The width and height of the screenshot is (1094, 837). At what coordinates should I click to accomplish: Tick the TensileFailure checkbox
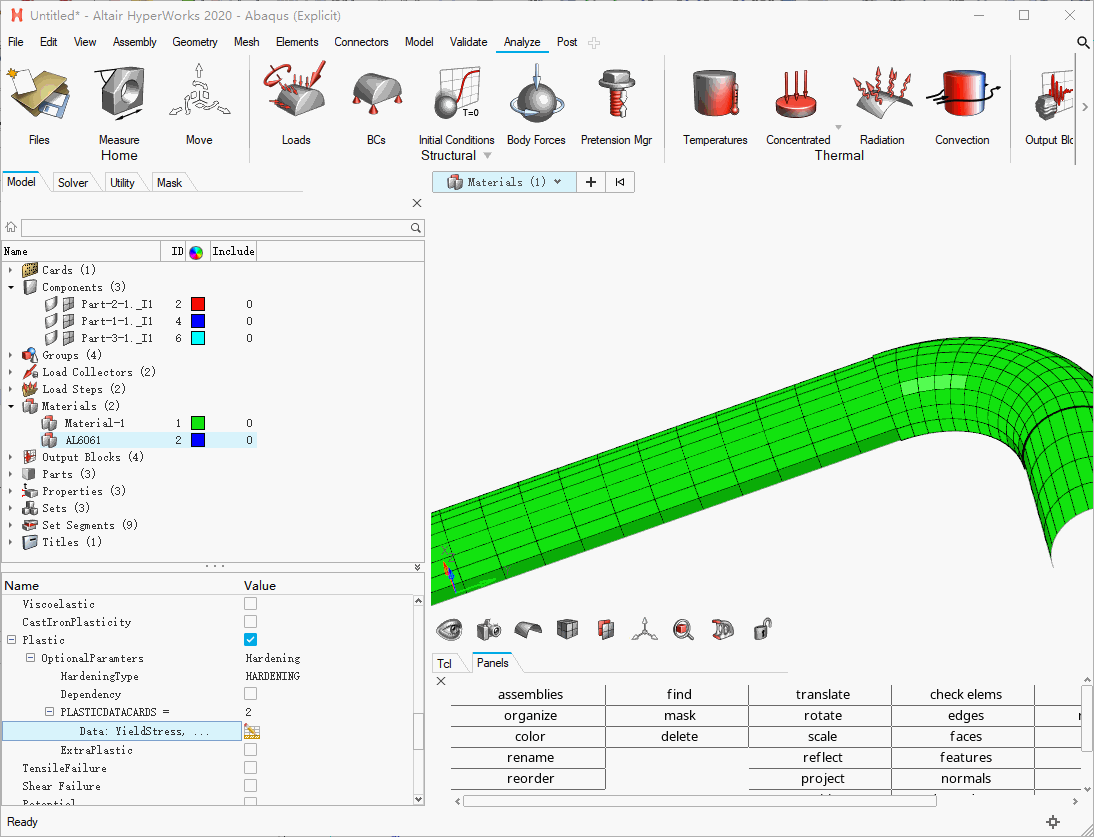[250, 768]
